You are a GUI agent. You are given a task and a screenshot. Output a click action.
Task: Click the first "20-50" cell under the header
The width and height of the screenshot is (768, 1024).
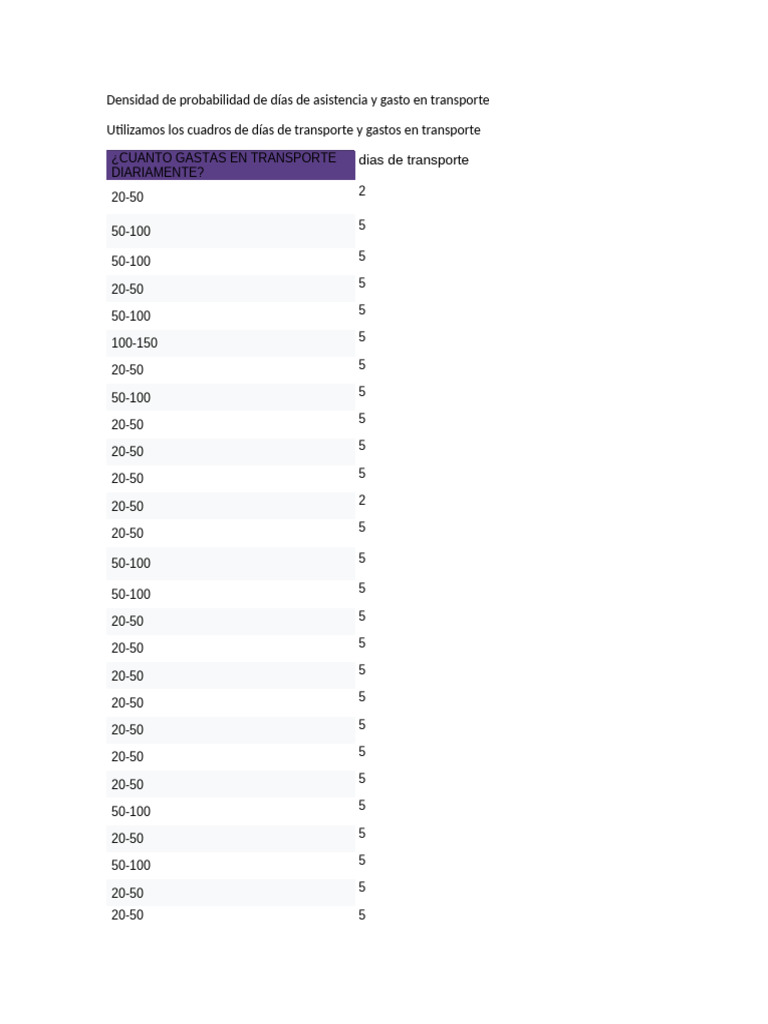tap(127, 198)
